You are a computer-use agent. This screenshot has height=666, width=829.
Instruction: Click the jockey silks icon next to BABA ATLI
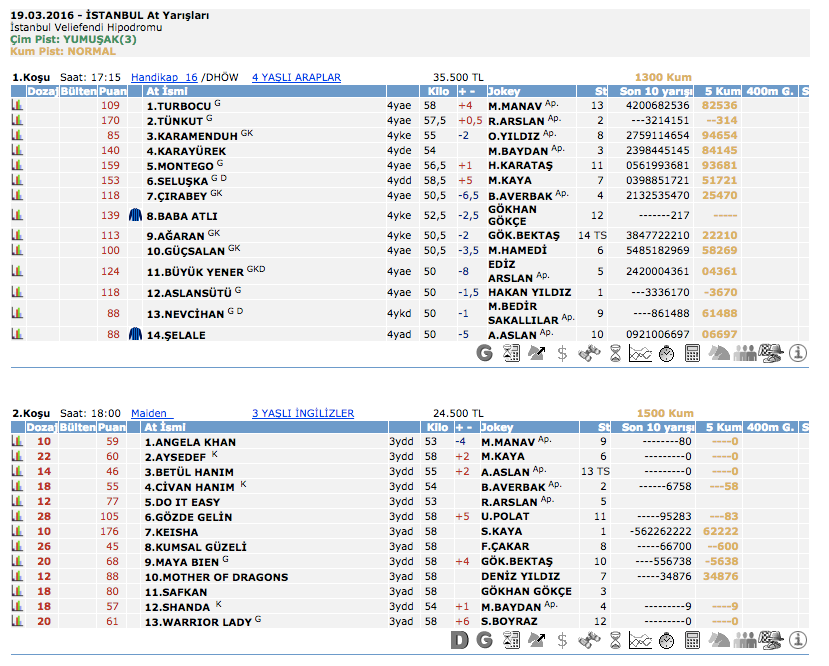(136, 215)
